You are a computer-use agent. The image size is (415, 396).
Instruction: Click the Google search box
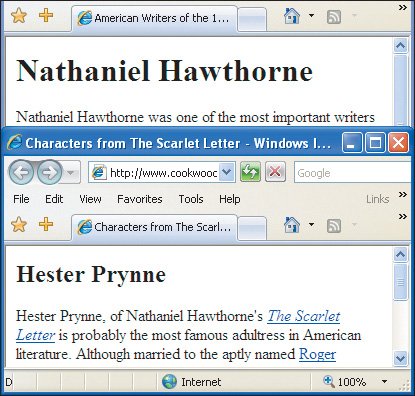353,173
